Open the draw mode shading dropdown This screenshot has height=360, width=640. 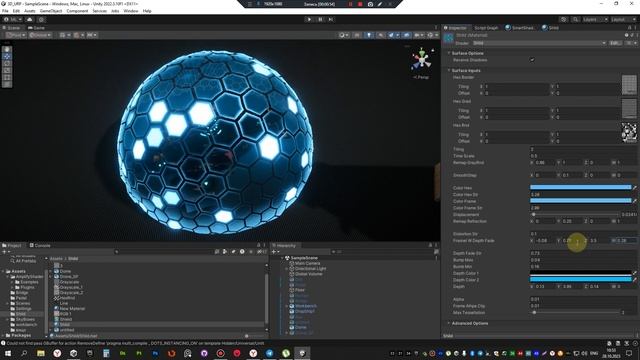coord(344,35)
